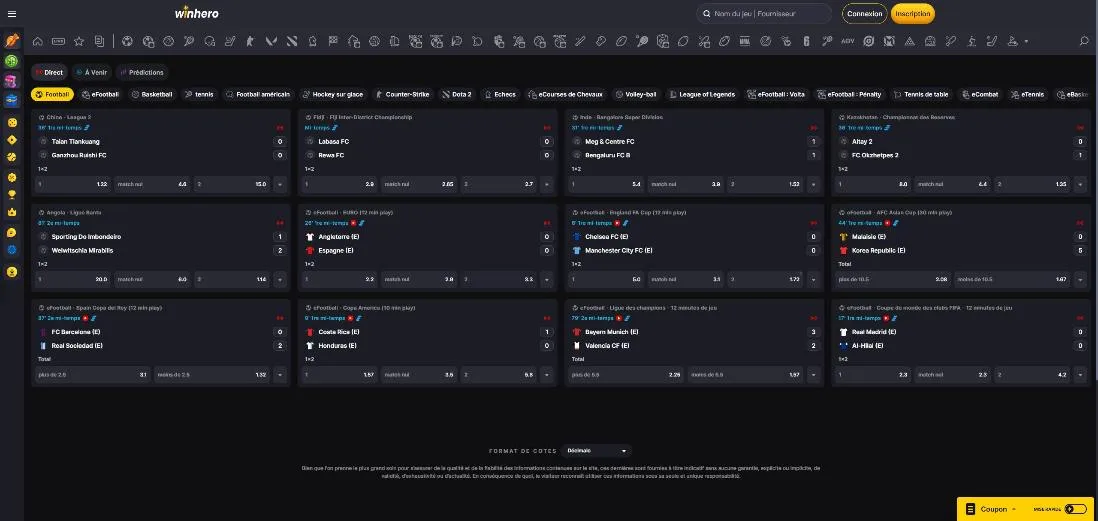This screenshot has height=521, width=1098.
Task: Expand more markets for Angleterre vs Espagne
Action: [547, 279]
